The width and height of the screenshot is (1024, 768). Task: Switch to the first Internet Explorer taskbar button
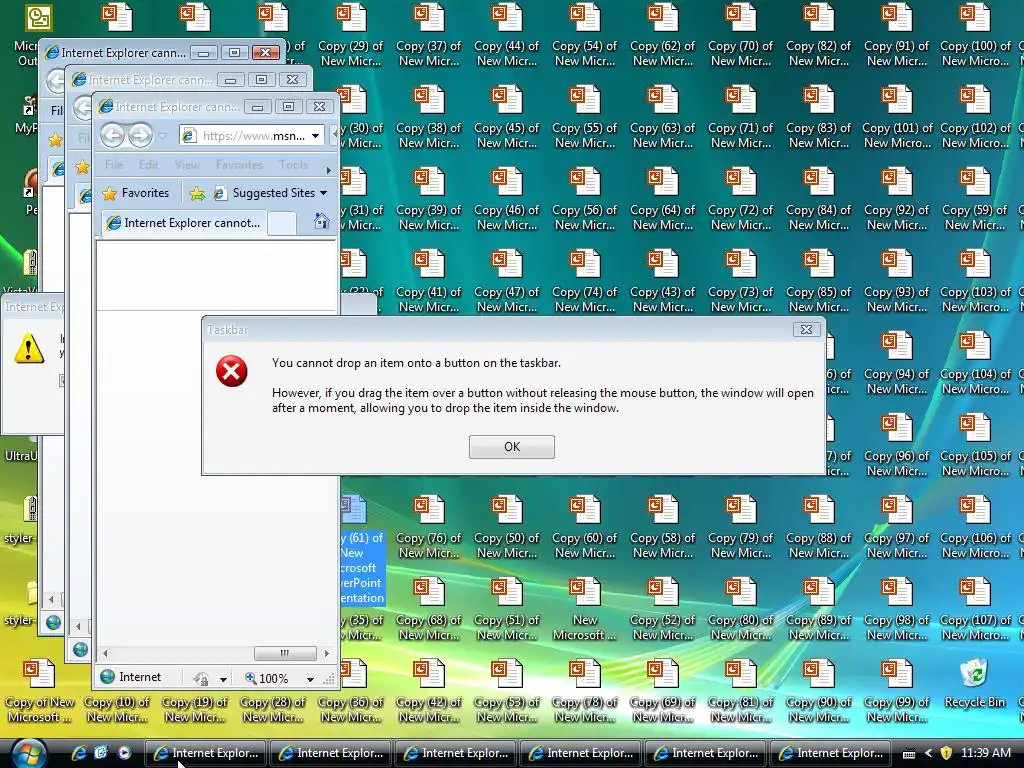pos(205,753)
